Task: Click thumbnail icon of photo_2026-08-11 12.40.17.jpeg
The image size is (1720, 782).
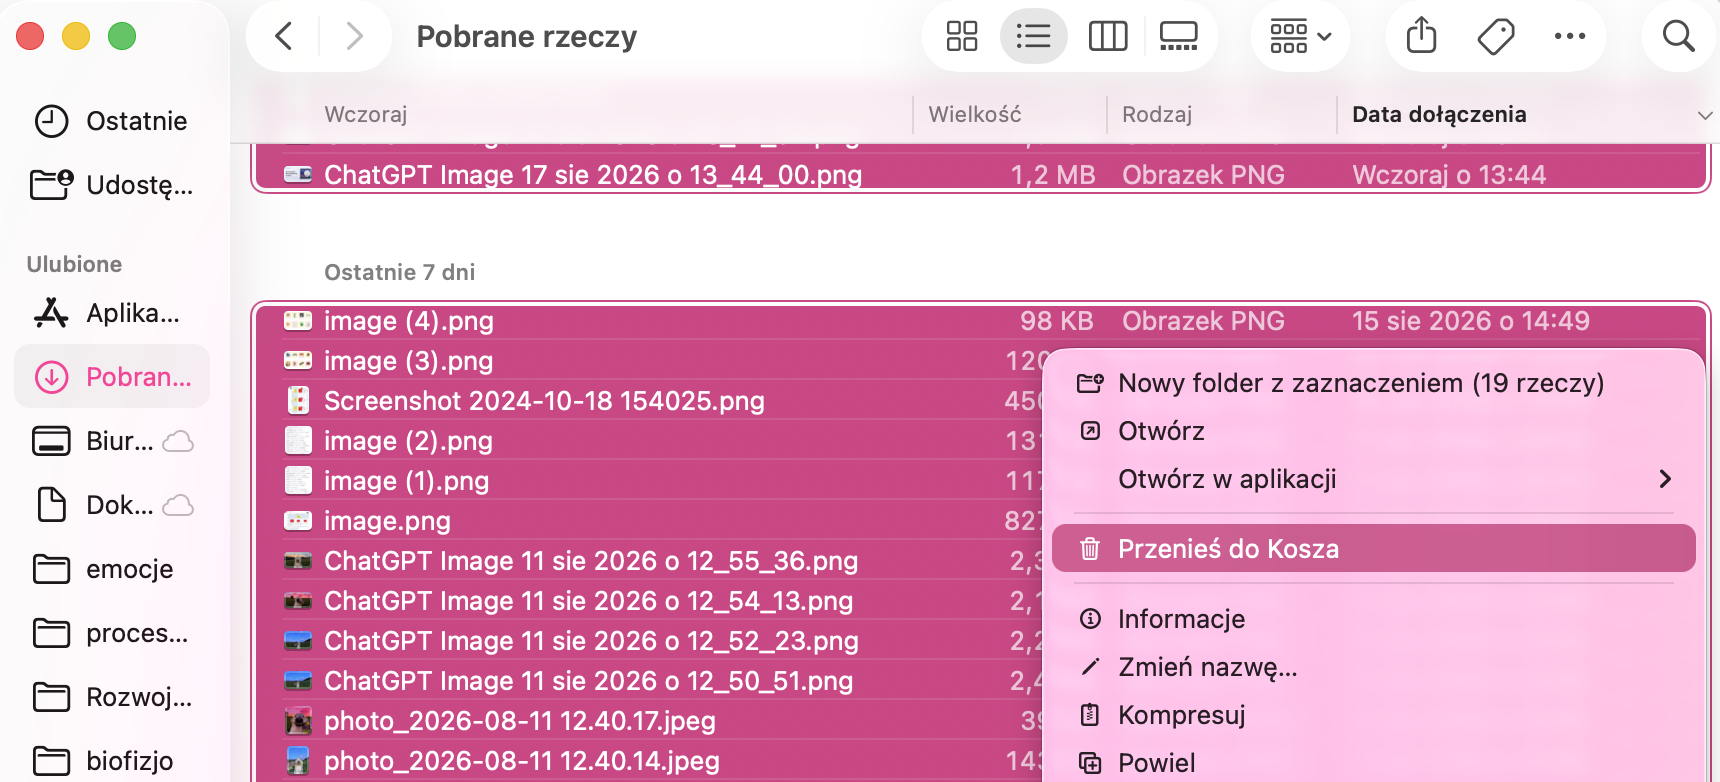Action: pos(298,721)
